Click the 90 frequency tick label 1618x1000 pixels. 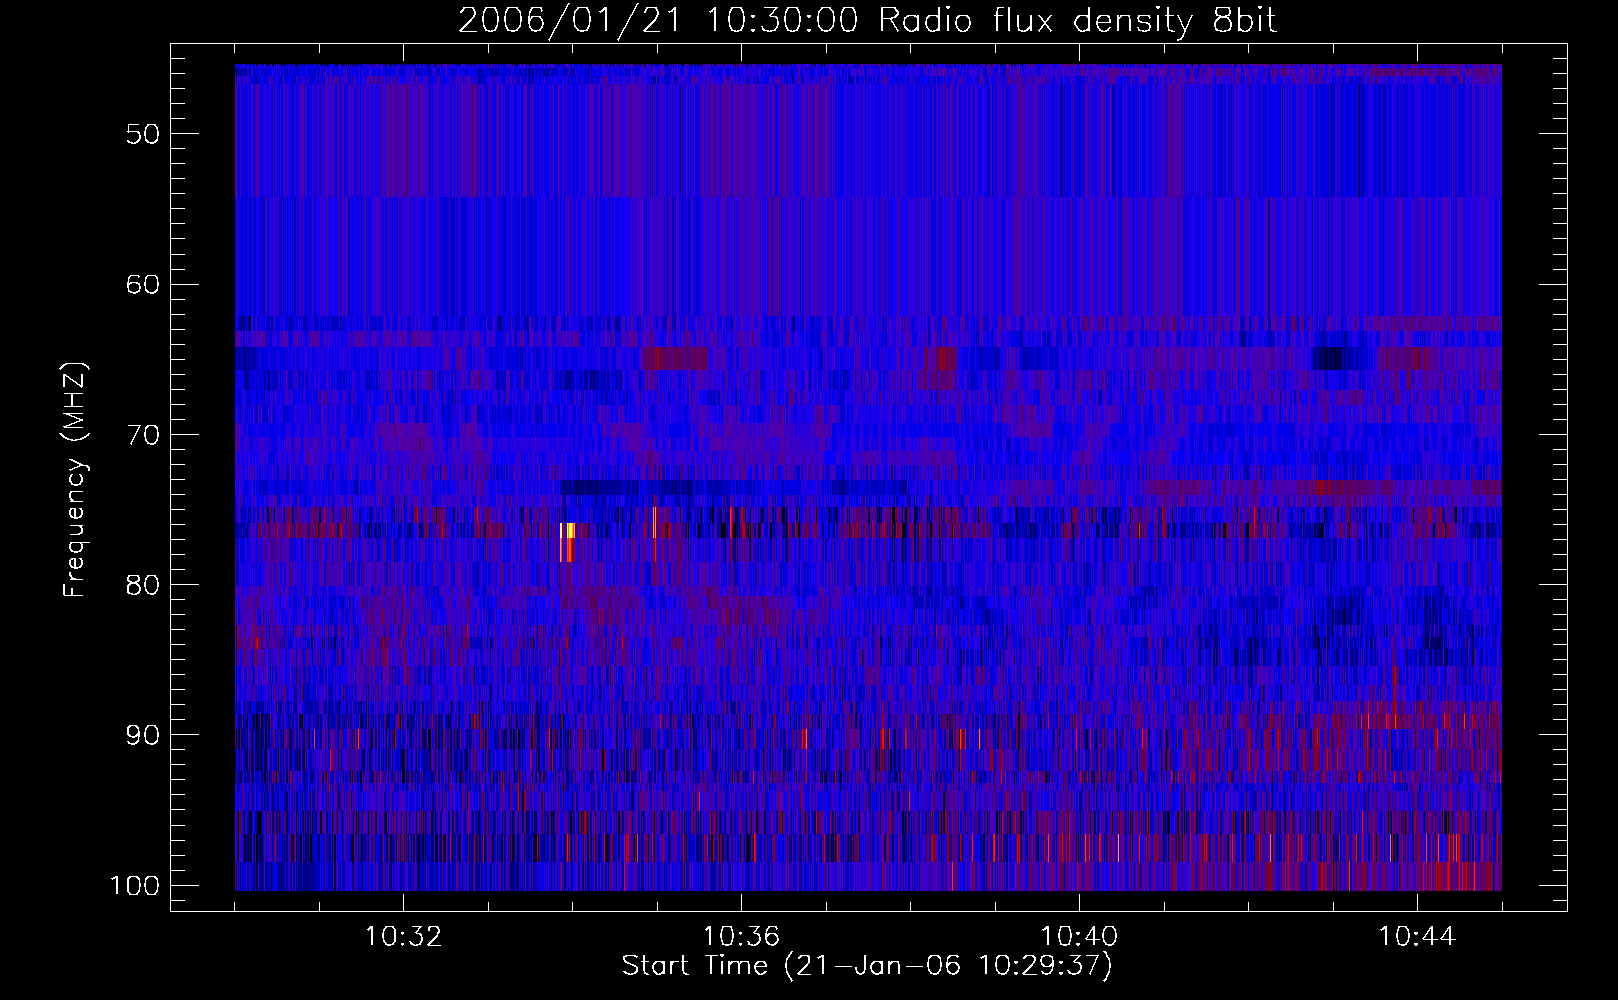[143, 735]
